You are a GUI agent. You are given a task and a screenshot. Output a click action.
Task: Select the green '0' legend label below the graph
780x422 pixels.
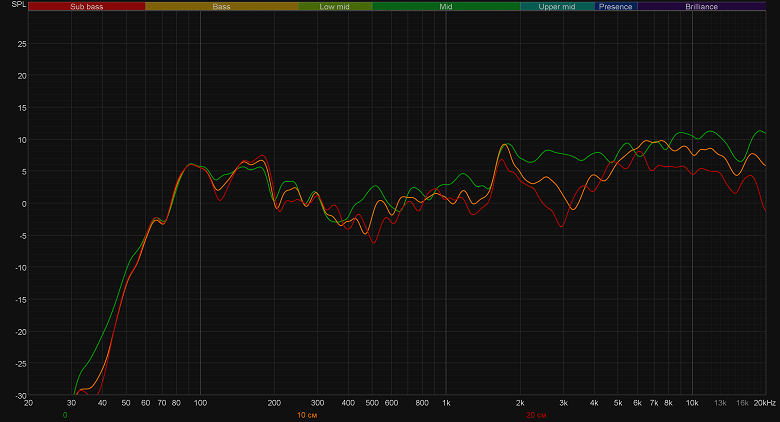pos(65,415)
